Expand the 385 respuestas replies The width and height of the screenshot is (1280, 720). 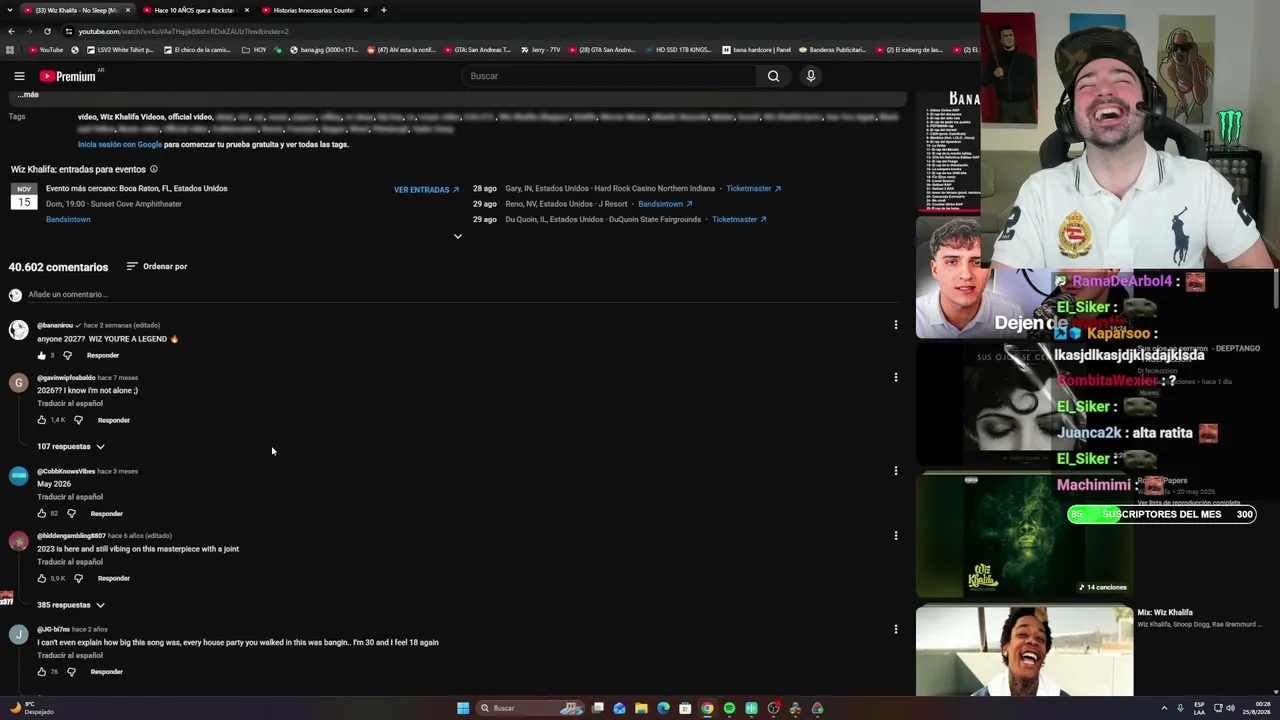pyautogui.click(x=71, y=605)
